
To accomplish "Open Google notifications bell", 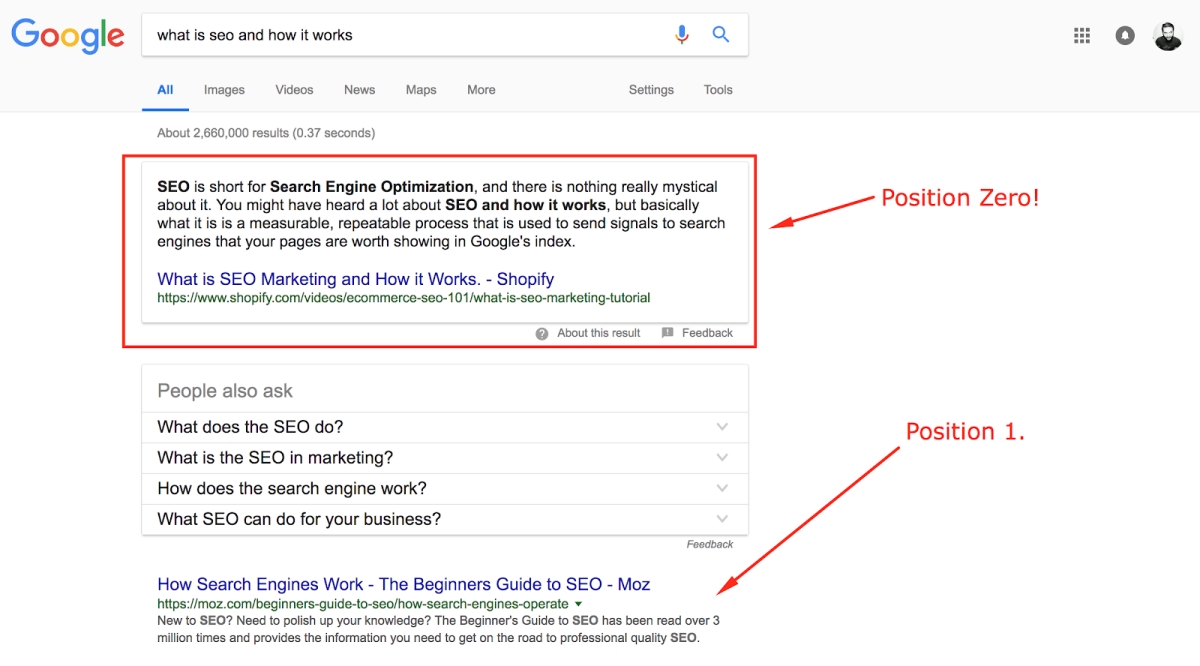I will [1125, 36].
